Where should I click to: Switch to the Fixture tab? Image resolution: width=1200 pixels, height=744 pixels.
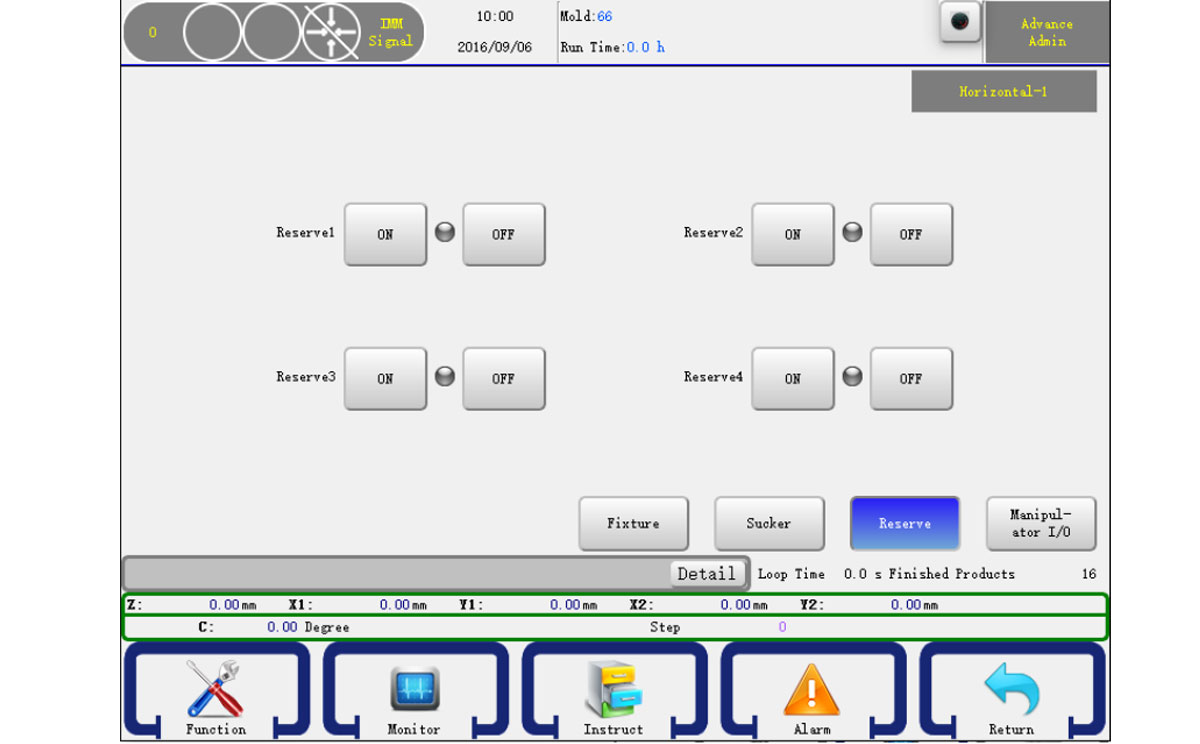(633, 523)
